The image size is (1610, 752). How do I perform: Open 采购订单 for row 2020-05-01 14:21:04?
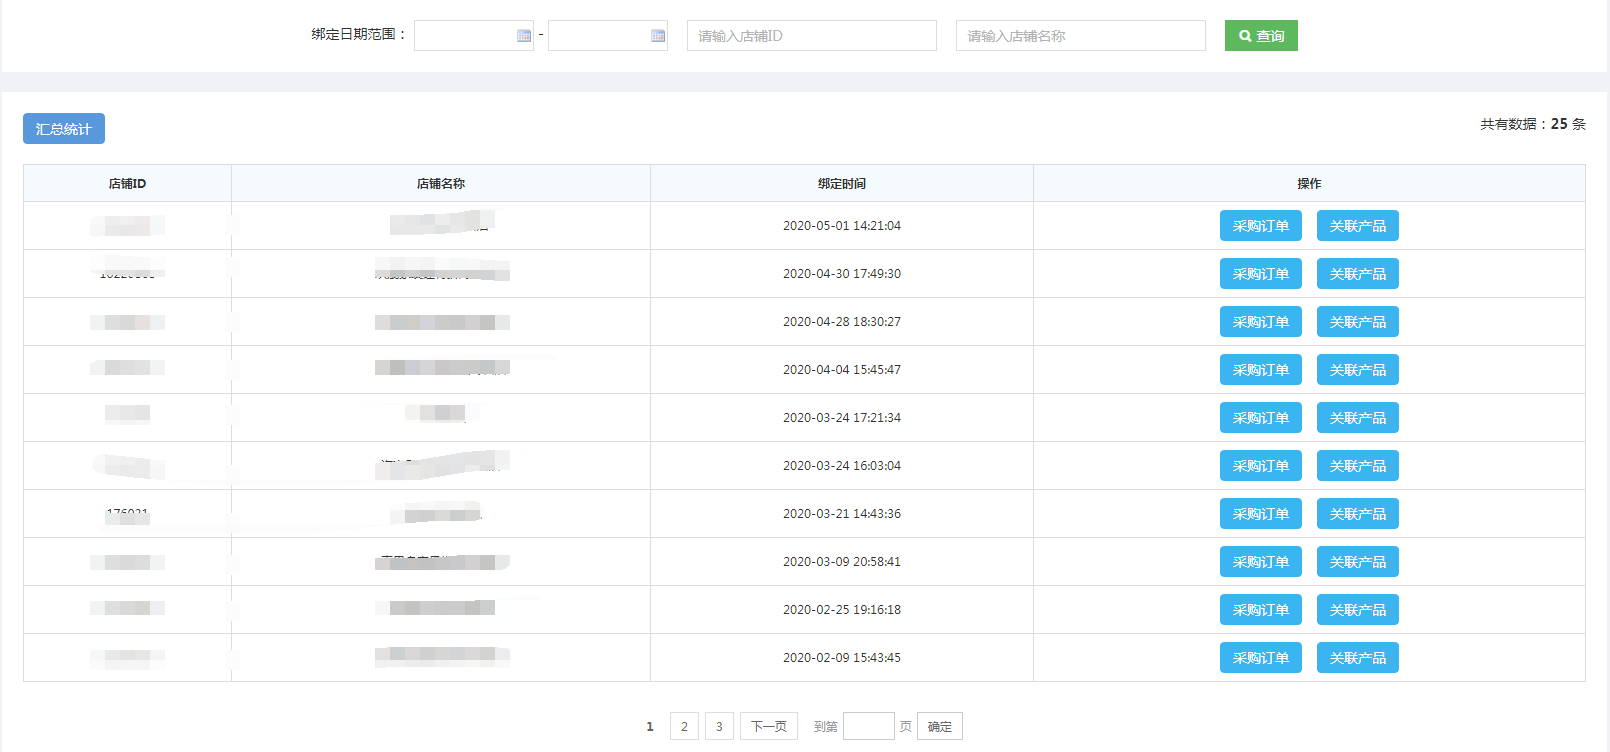(1261, 226)
